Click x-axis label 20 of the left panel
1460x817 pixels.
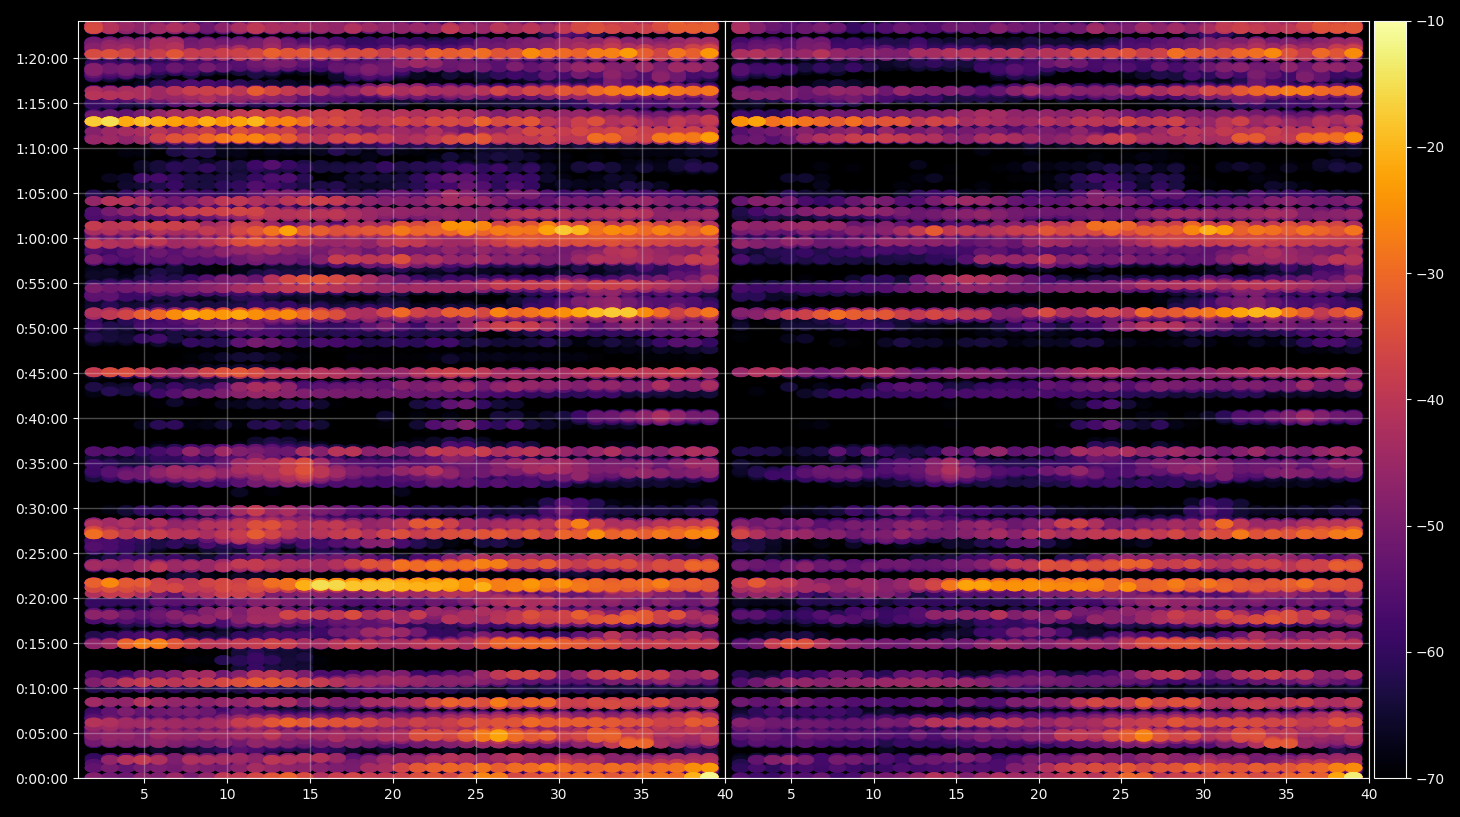pos(393,795)
